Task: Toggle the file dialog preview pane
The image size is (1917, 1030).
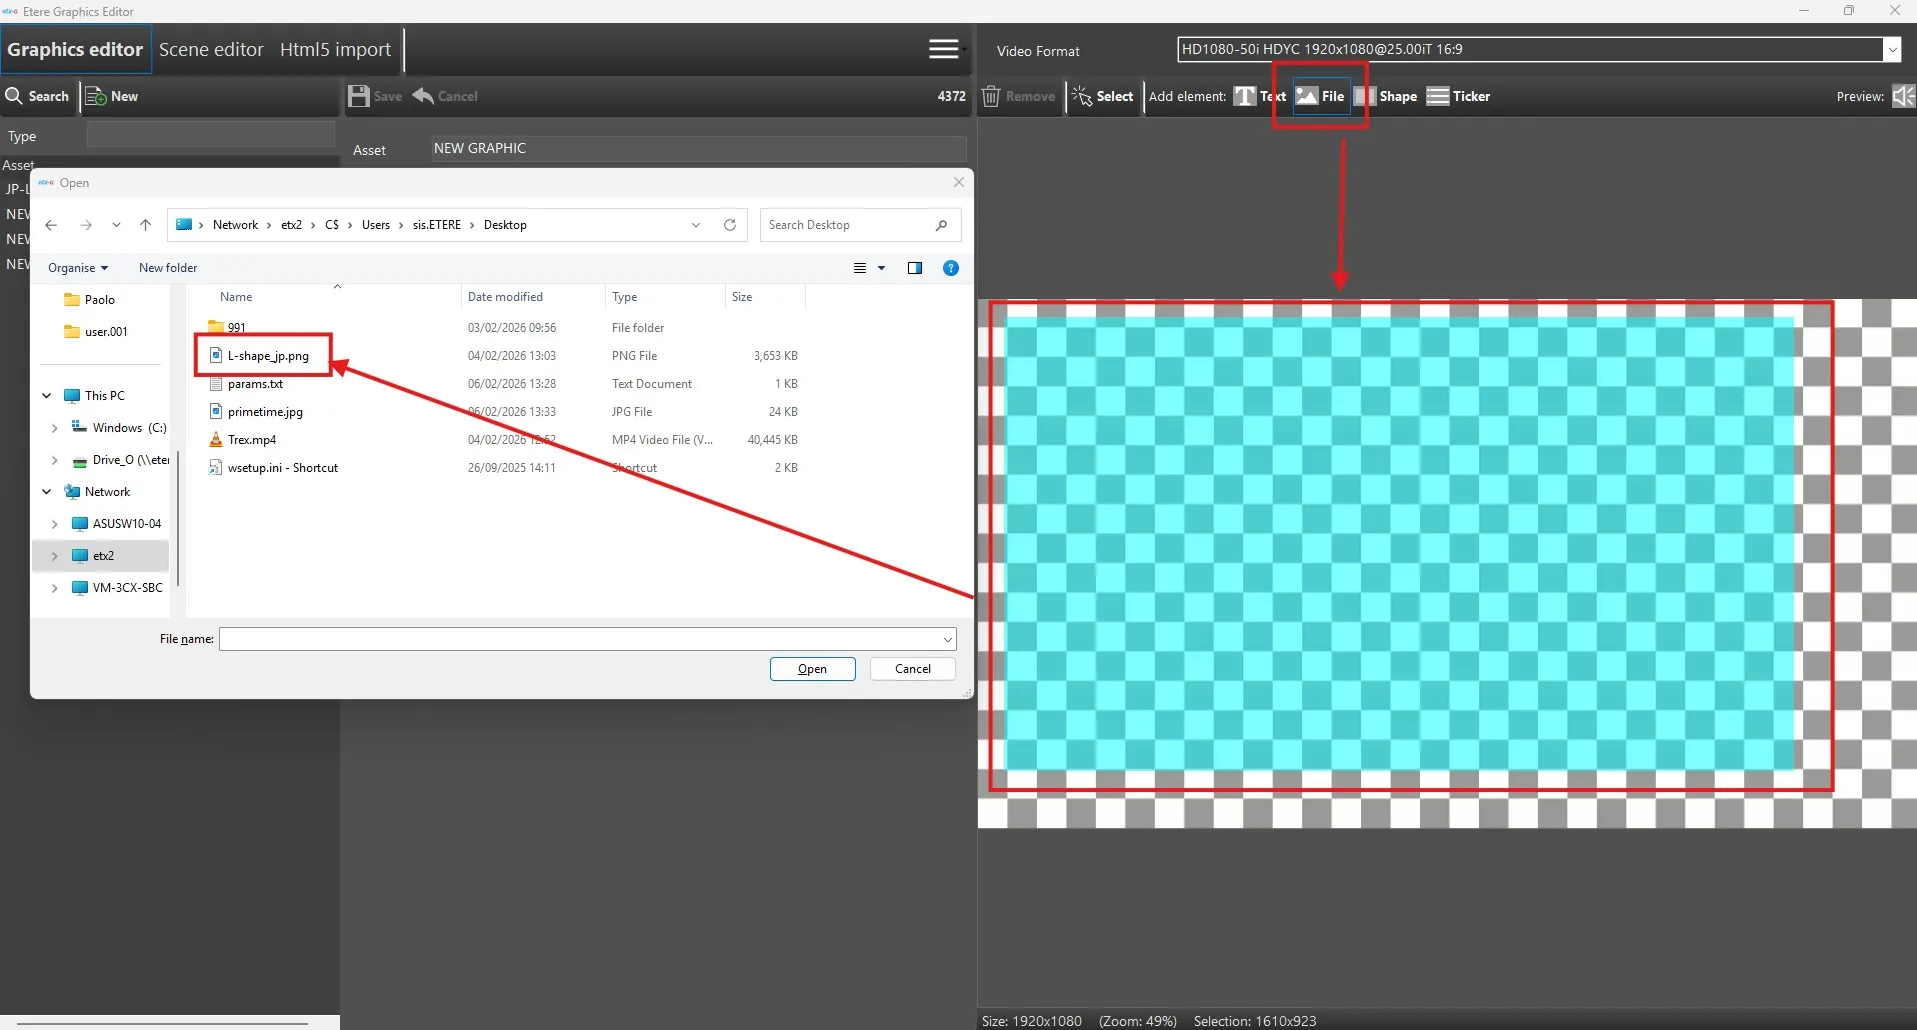Action: coord(914,268)
